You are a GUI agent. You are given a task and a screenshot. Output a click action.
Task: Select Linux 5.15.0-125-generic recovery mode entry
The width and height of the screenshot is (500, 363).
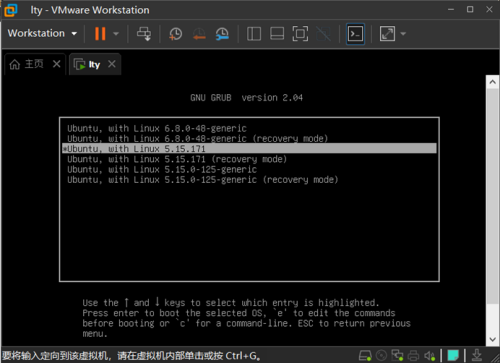pos(249,180)
